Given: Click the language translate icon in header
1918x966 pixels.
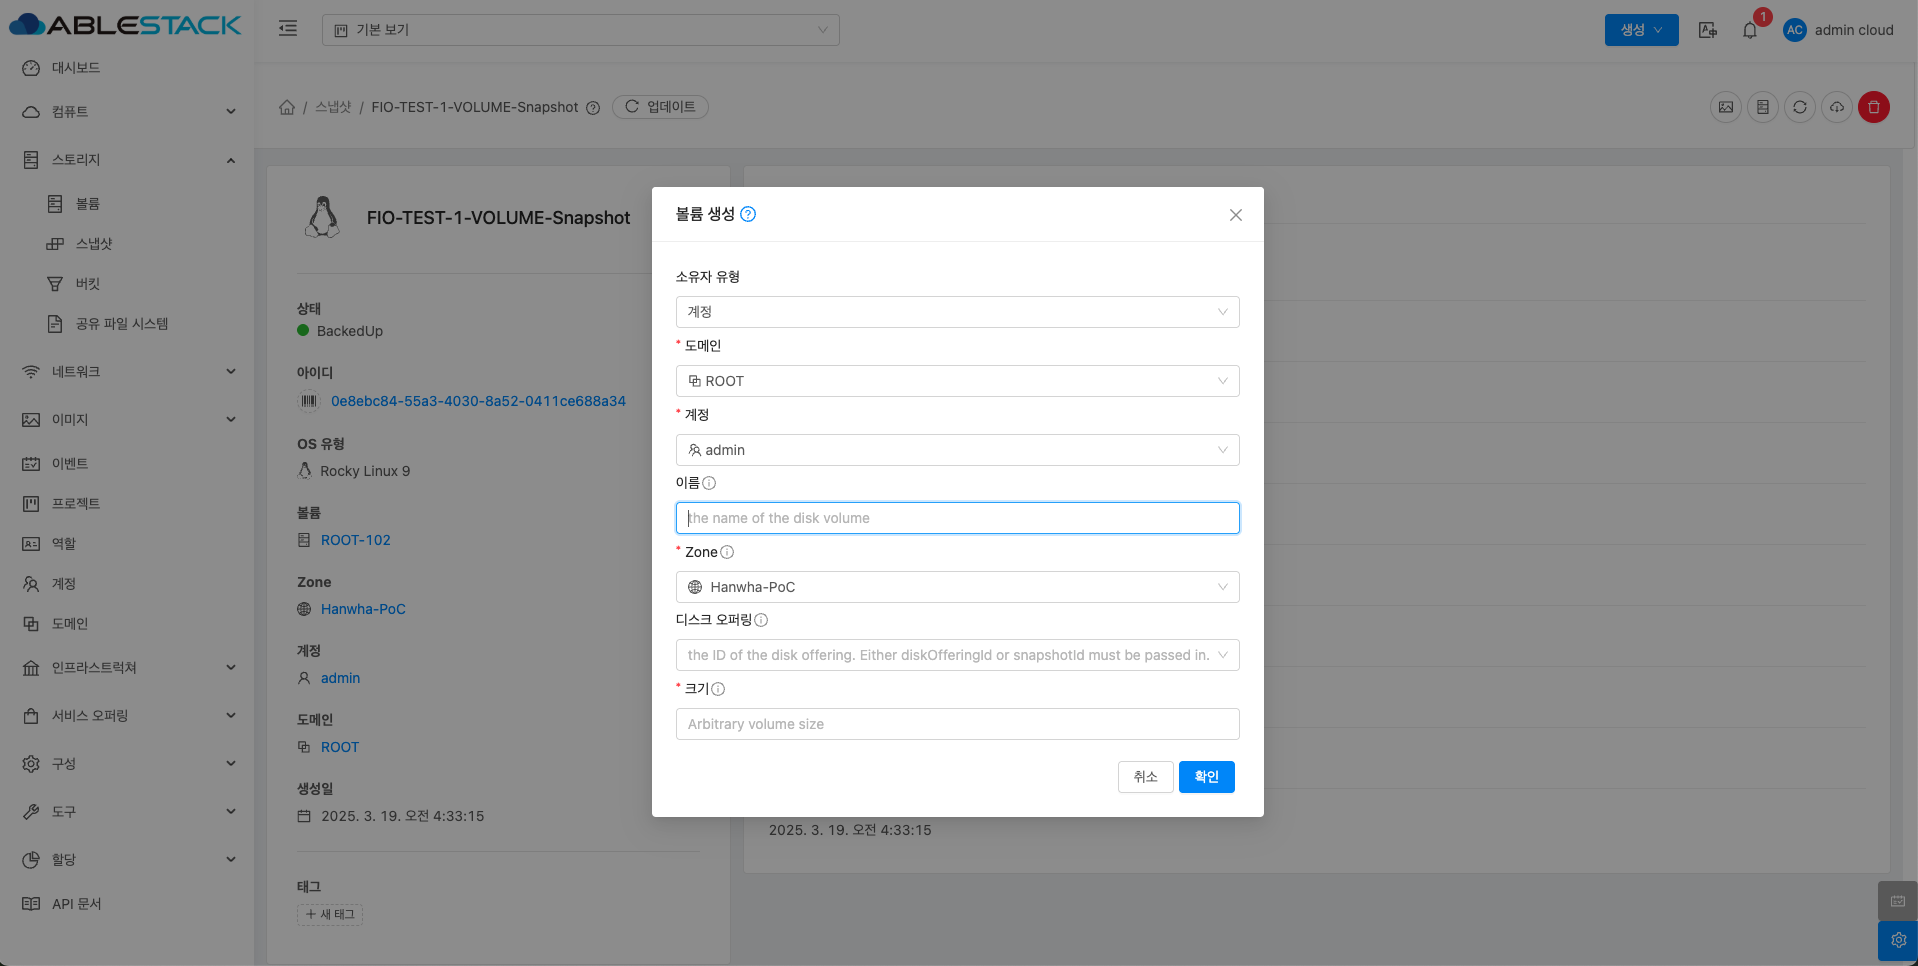Looking at the screenshot, I should 1707,30.
